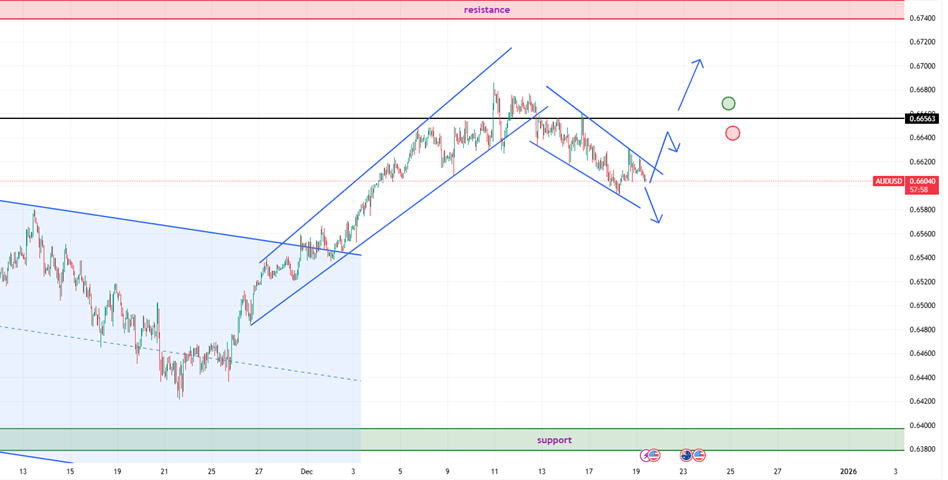Open the rightmost US flag economic event icon

(x=699, y=455)
